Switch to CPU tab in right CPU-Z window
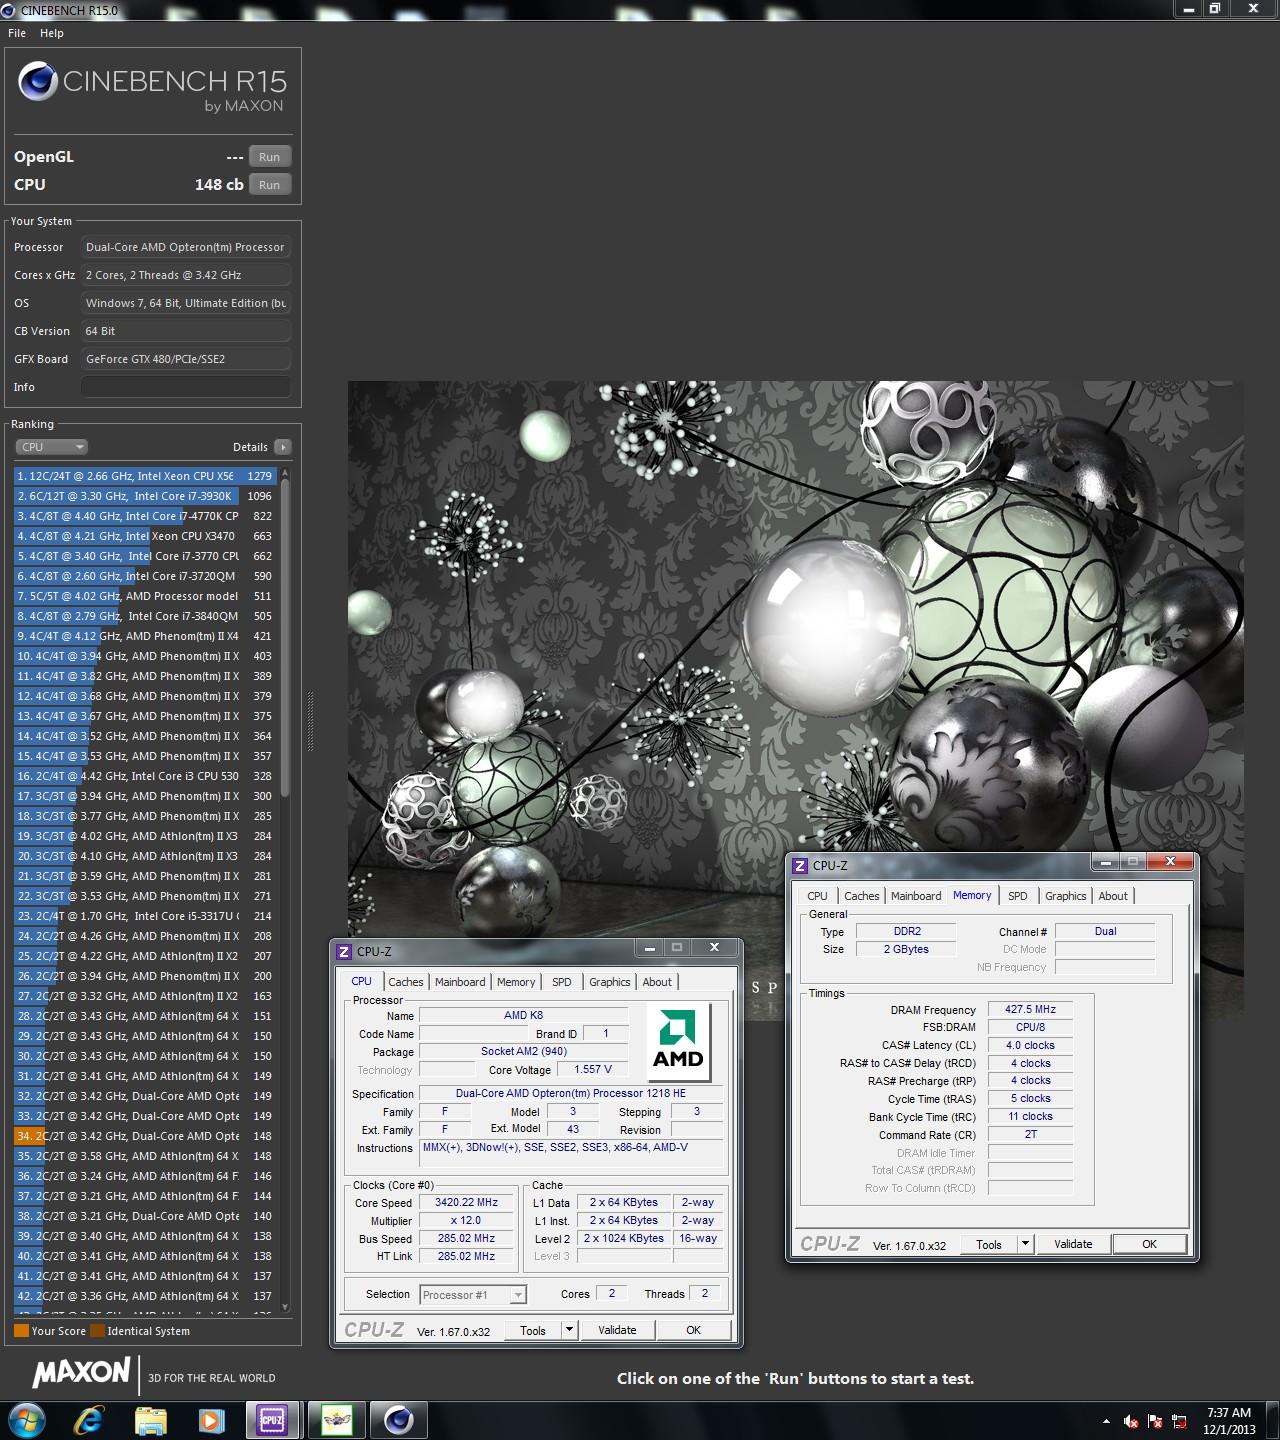This screenshot has width=1280, height=1440. [817, 896]
